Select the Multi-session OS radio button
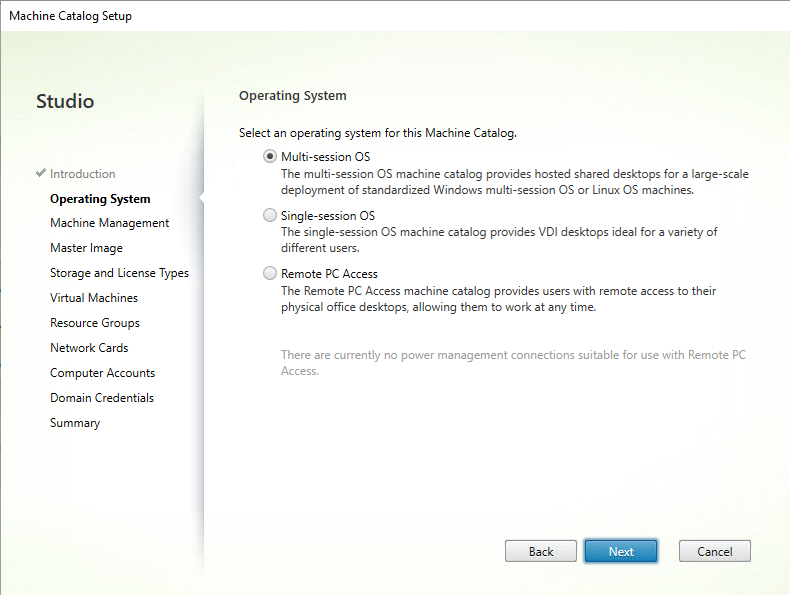This screenshot has width=790, height=595. click(270, 157)
